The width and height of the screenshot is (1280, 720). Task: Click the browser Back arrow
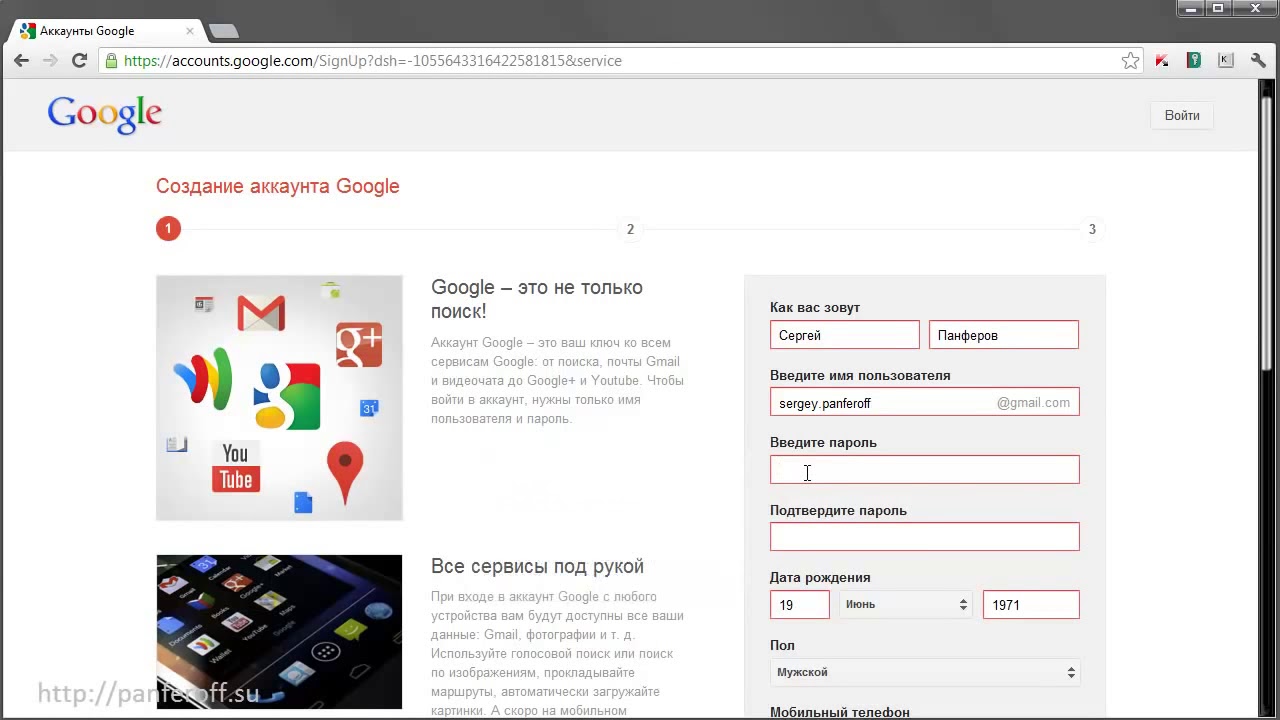21,61
